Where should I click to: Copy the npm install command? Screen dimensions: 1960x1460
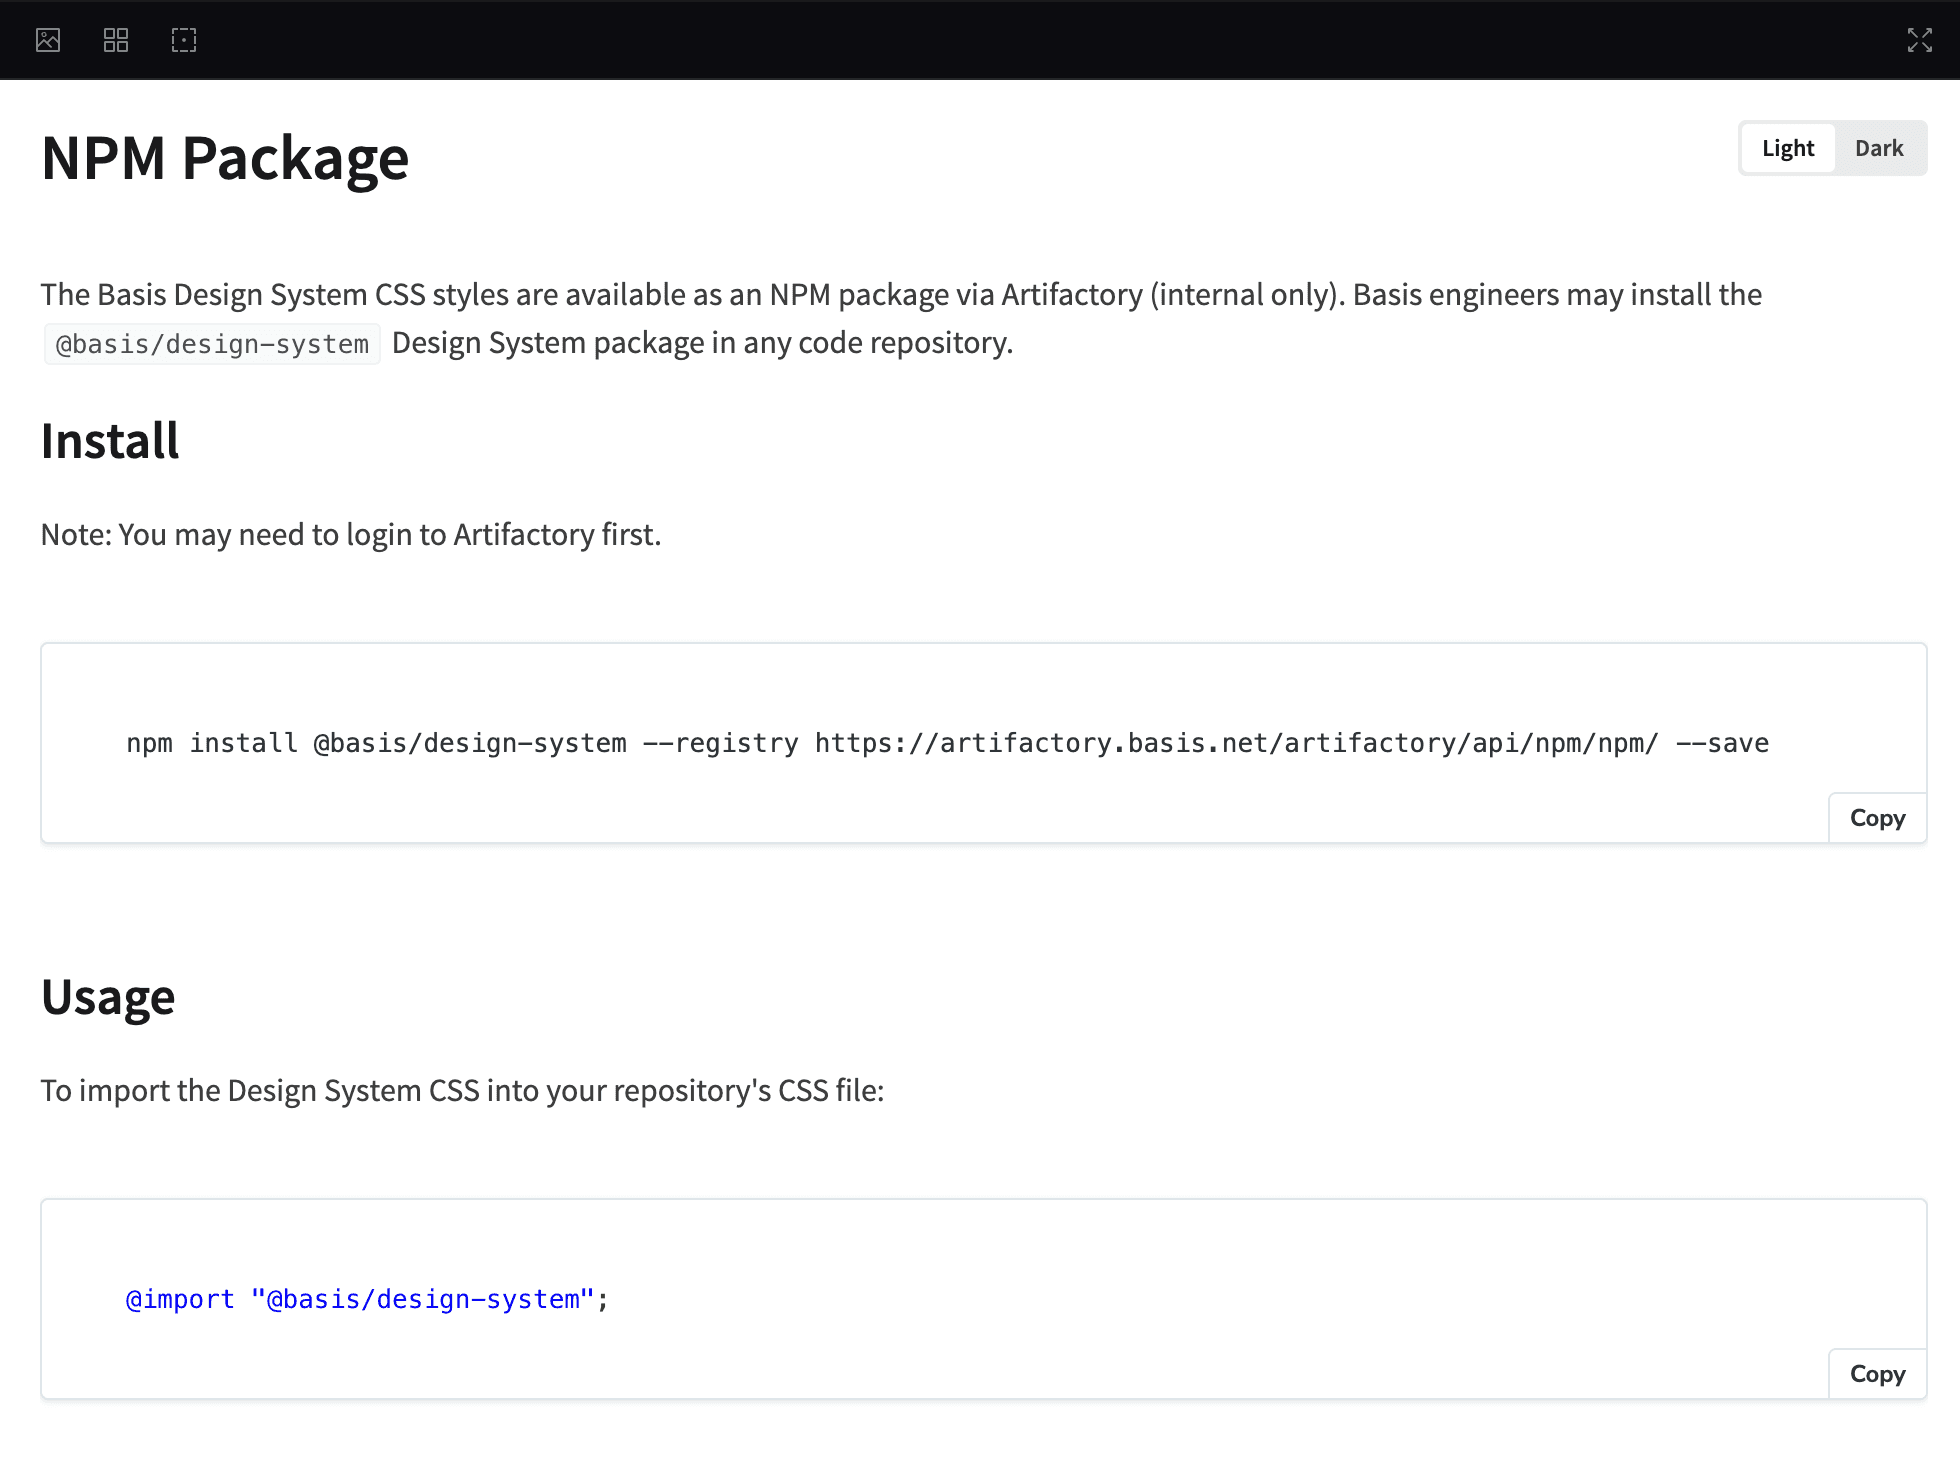(1877, 818)
